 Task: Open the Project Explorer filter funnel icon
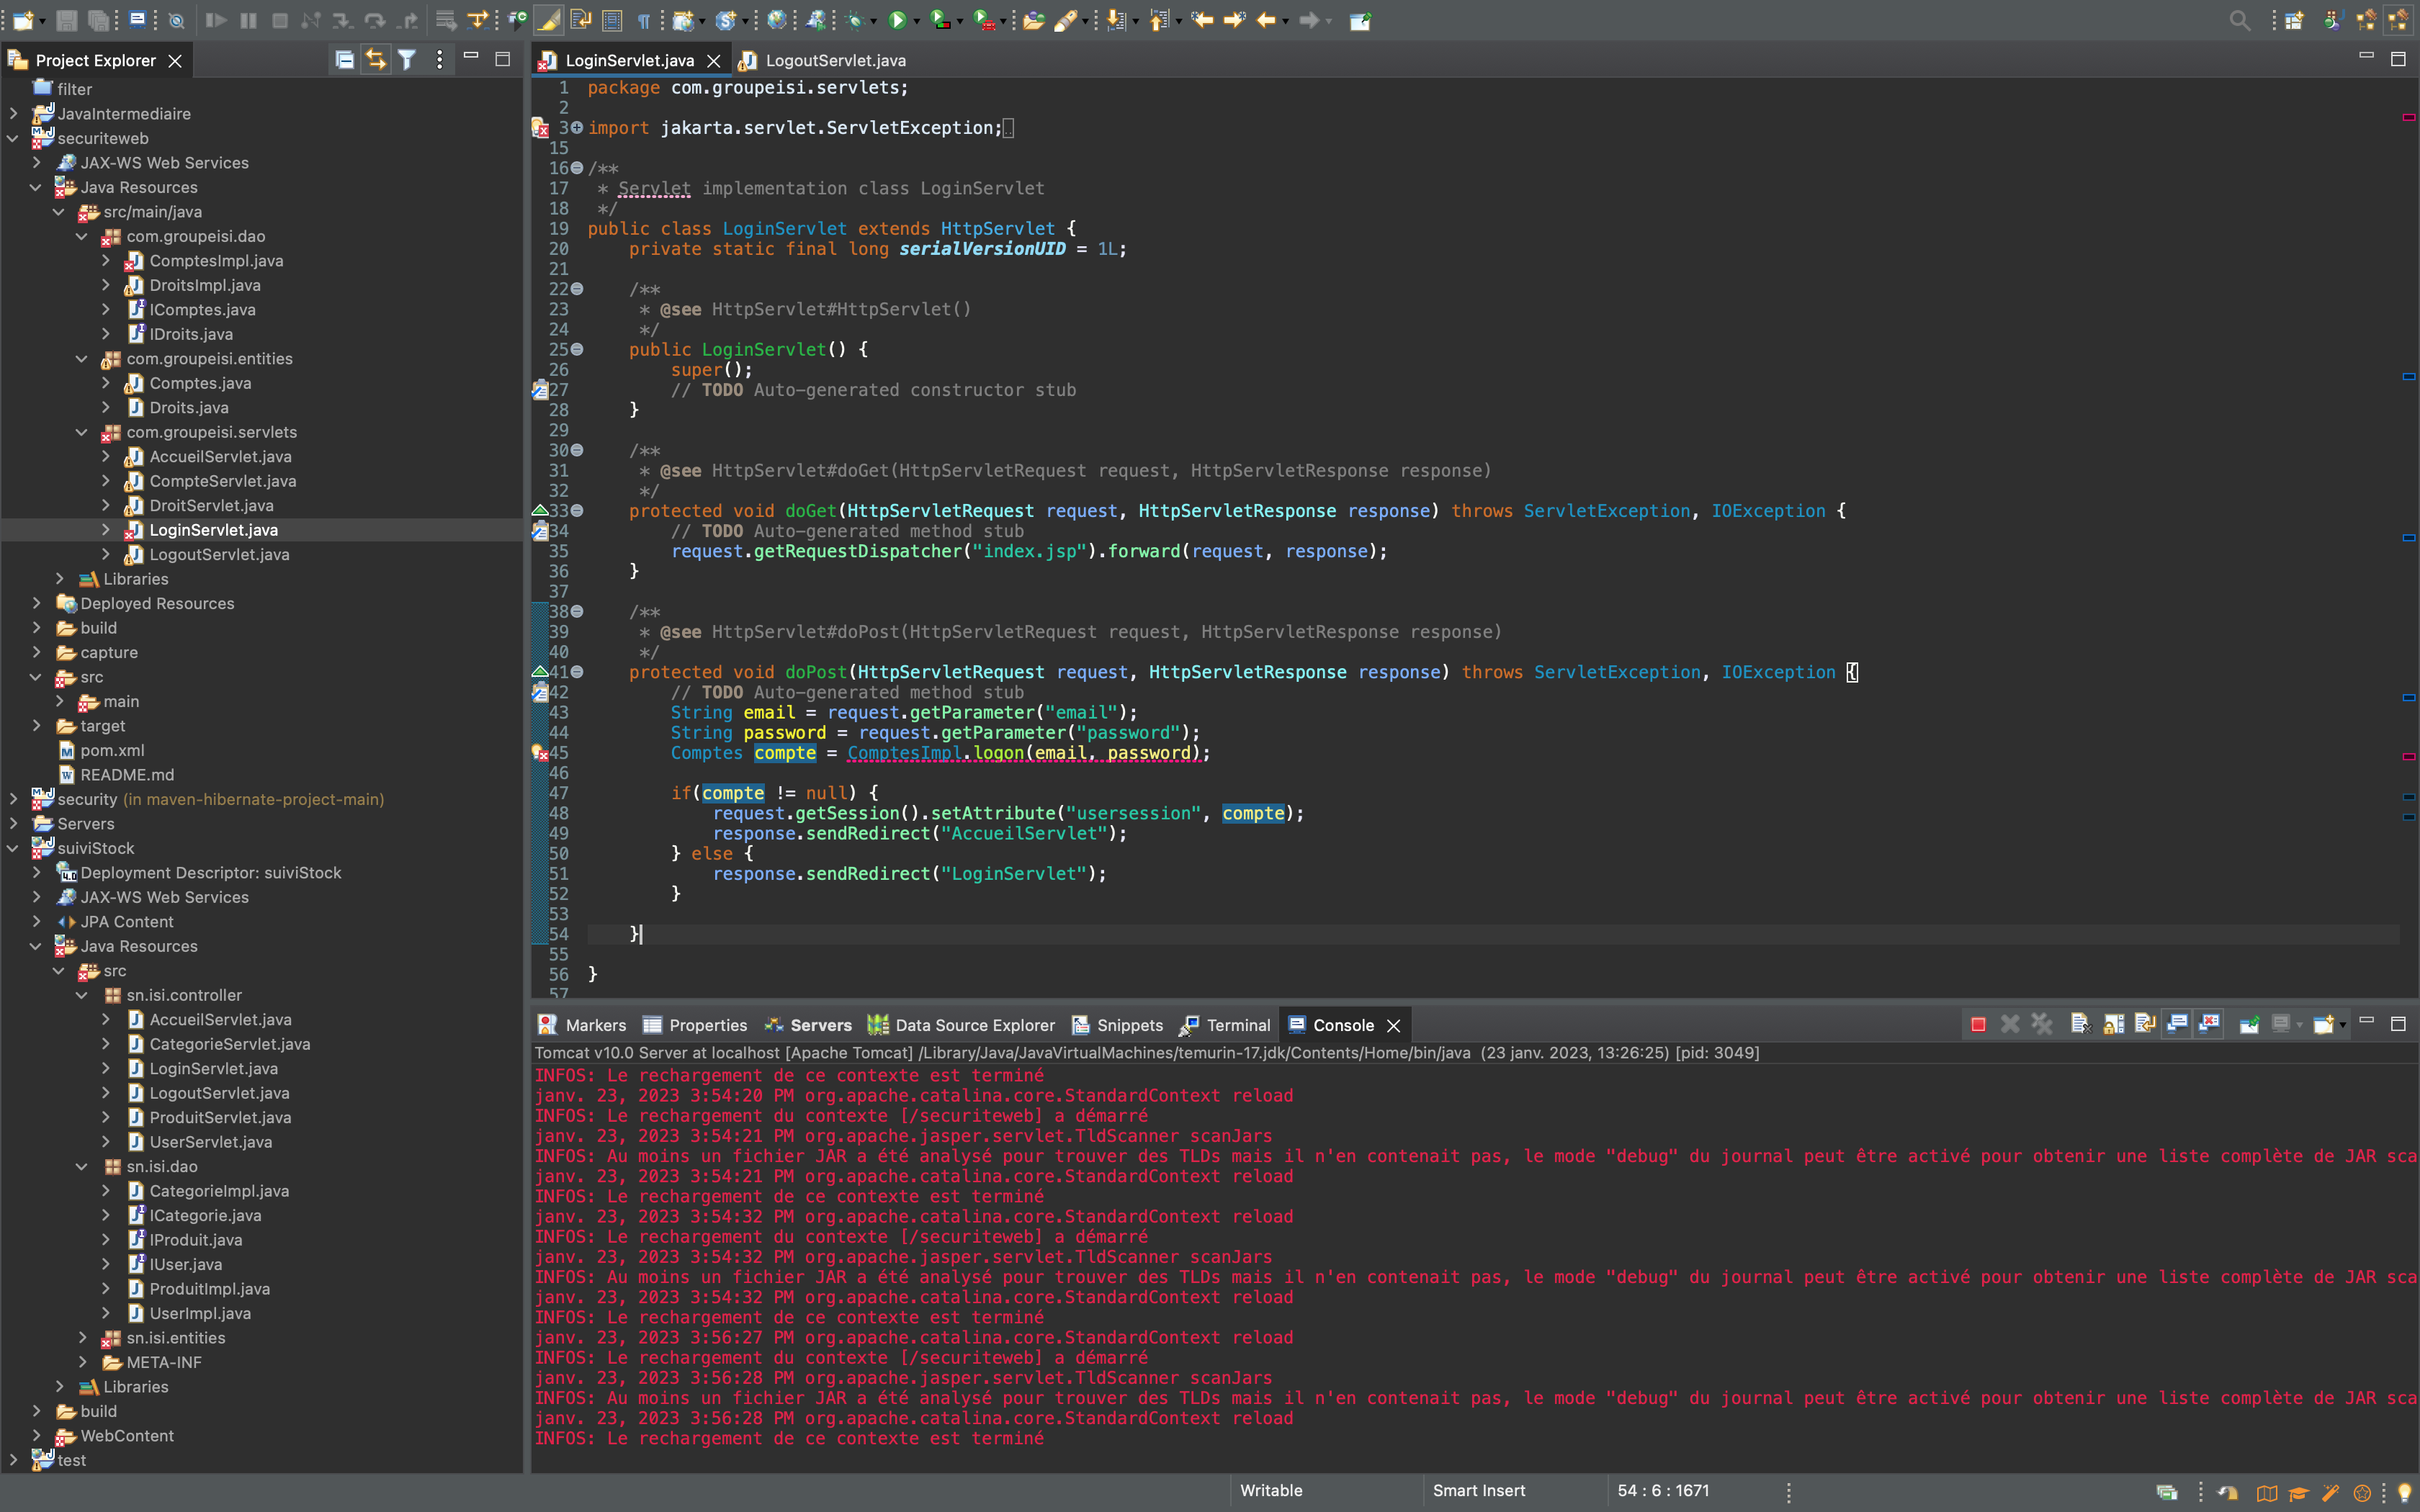[407, 60]
